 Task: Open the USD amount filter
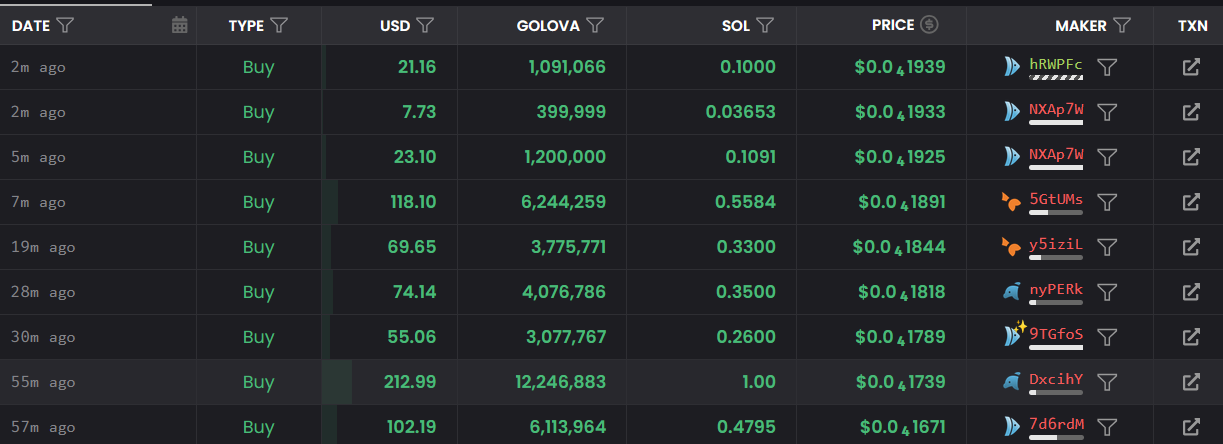coord(425,25)
